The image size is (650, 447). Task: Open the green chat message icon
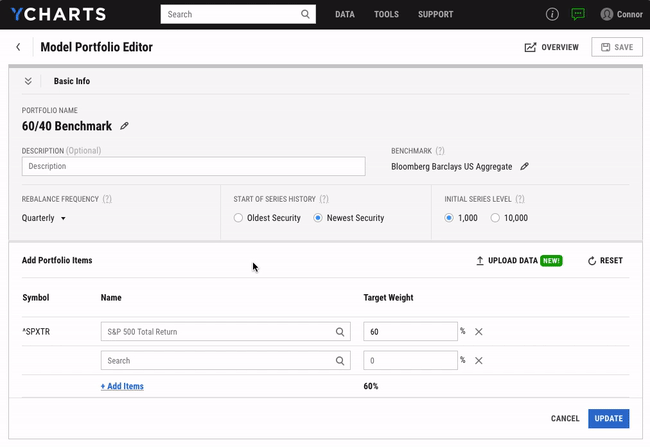point(578,14)
